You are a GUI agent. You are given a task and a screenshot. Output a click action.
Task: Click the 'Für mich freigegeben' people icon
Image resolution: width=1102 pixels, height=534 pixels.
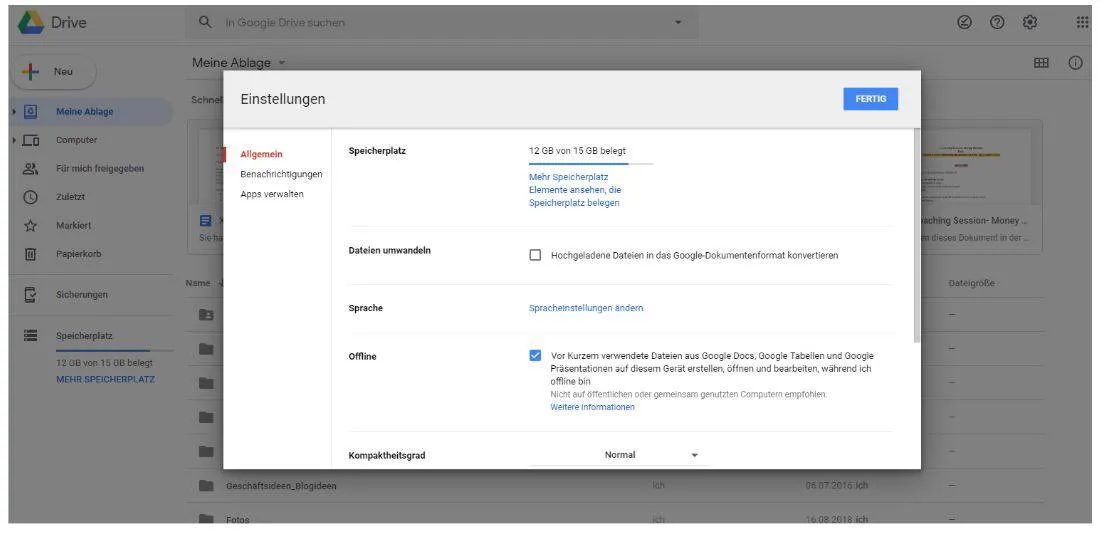click(30, 169)
